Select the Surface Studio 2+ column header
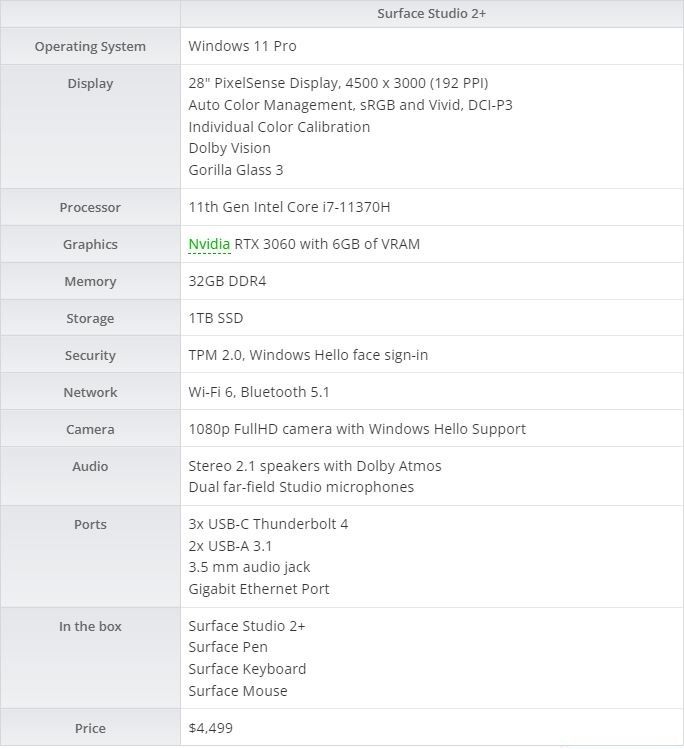This screenshot has height=749, width=684. [431, 13]
